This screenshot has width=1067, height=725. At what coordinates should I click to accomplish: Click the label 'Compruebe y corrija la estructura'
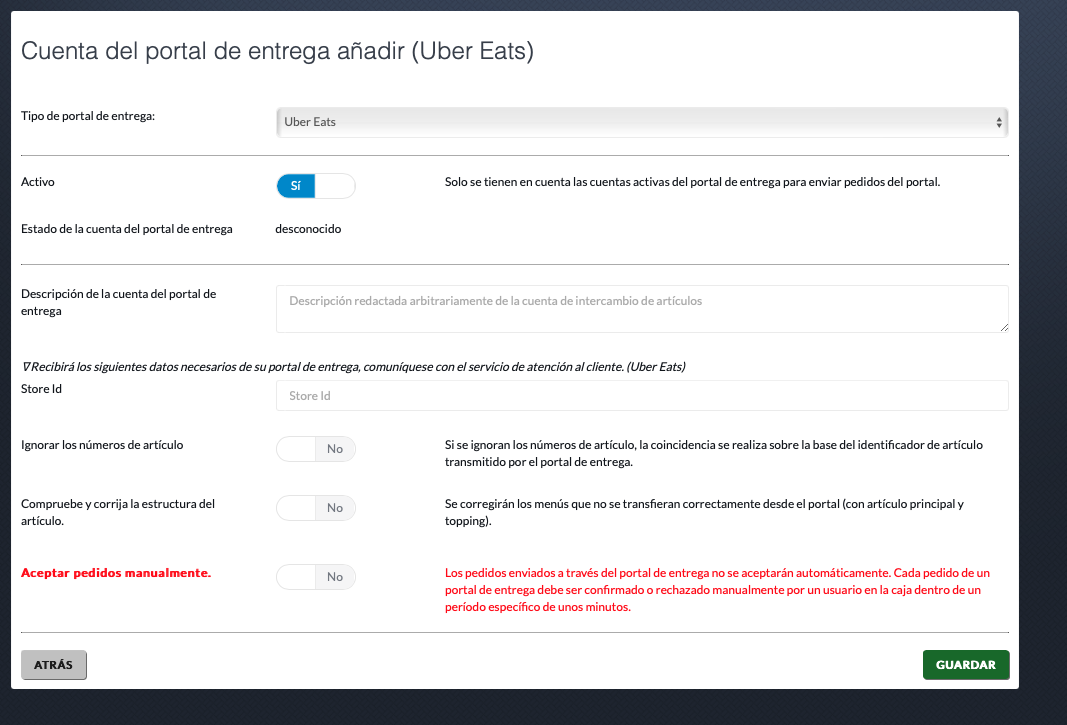[x=118, y=512]
